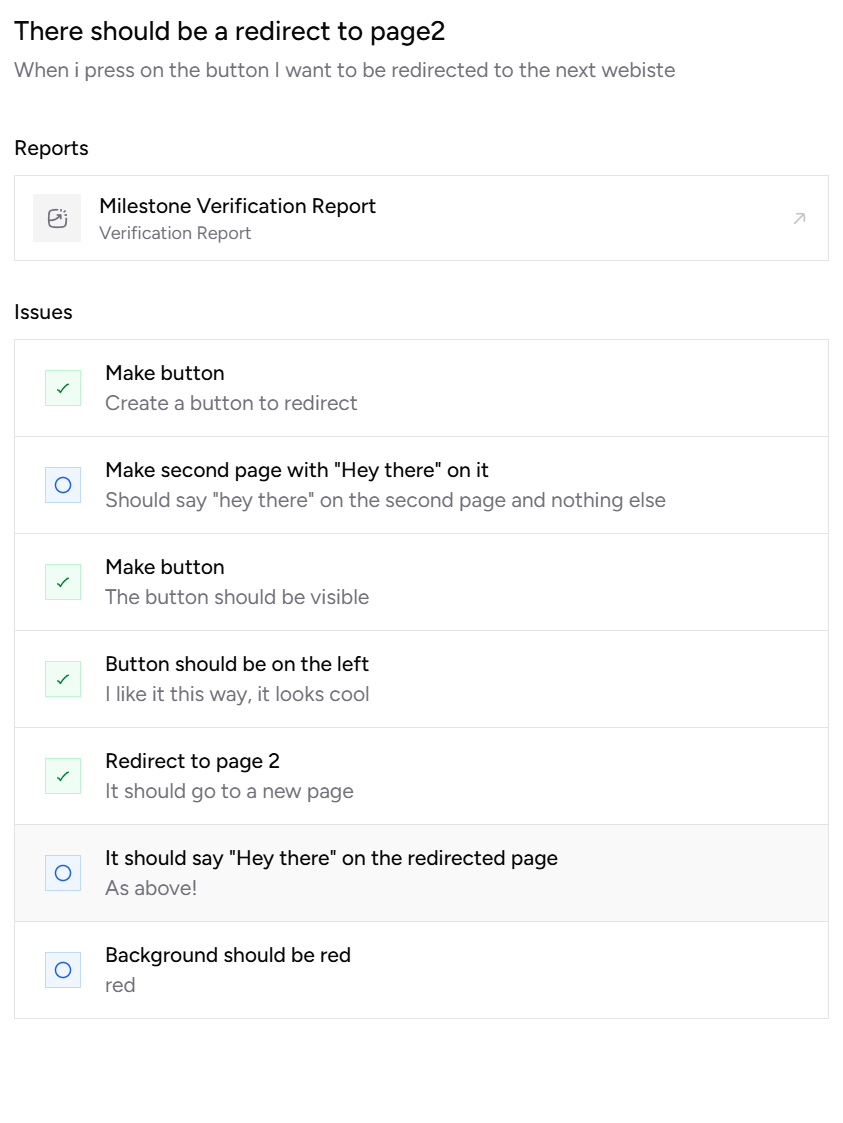The image size is (843, 1123).
Task: Click the "Reports" section heading
Action: [51, 148]
